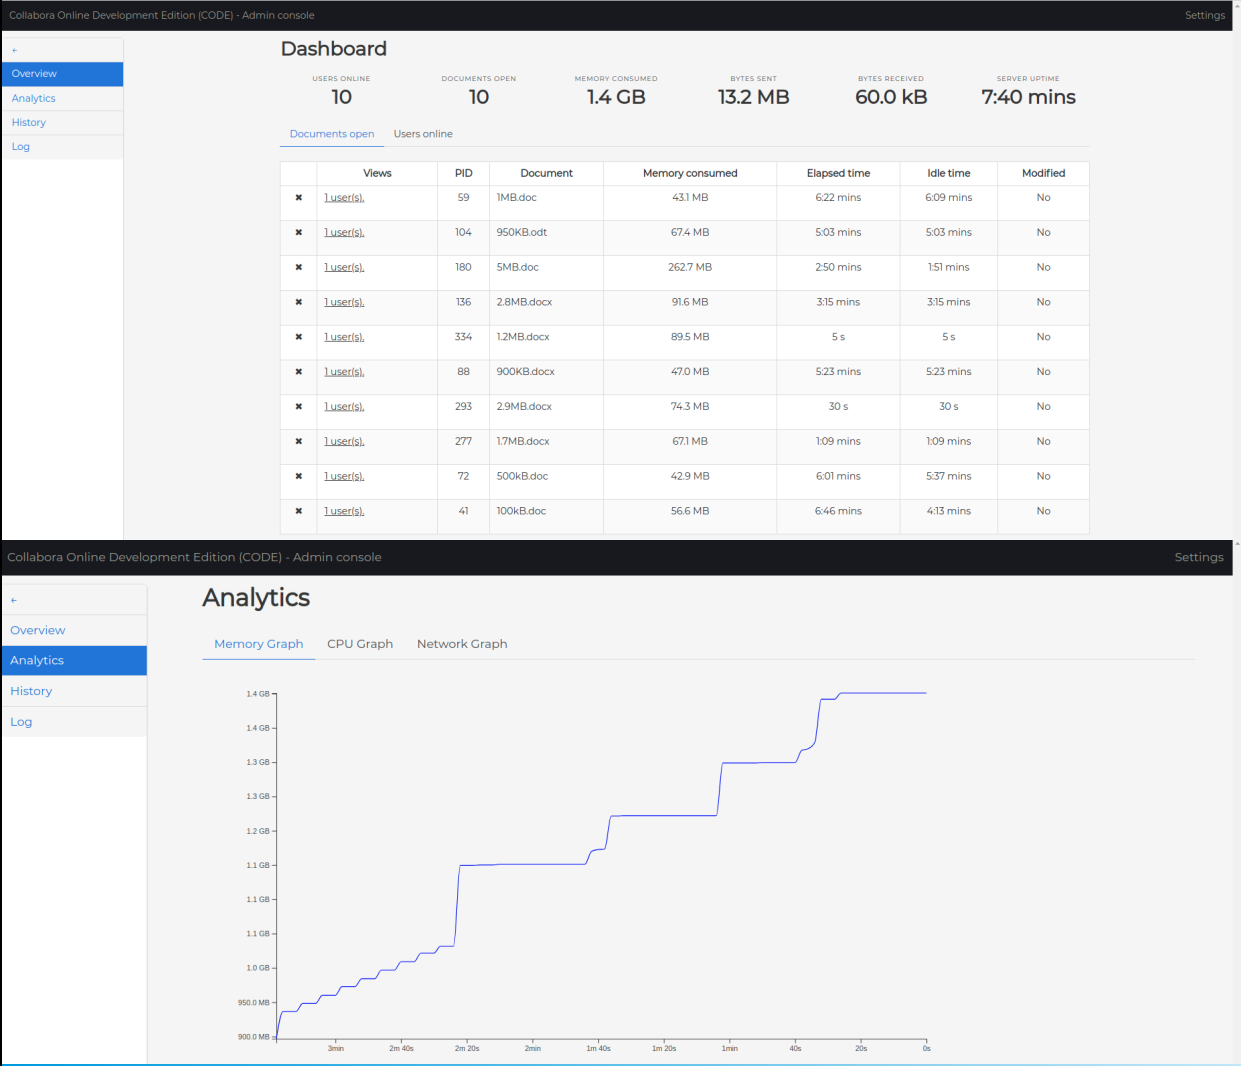Terminate the 1.2MB.docx session using X

[298, 337]
